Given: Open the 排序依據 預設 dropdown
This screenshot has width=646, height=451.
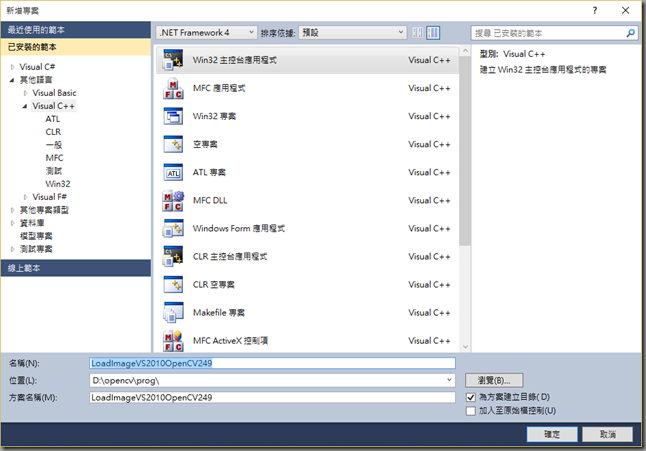Looking at the screenshot, I should [352, 33].
